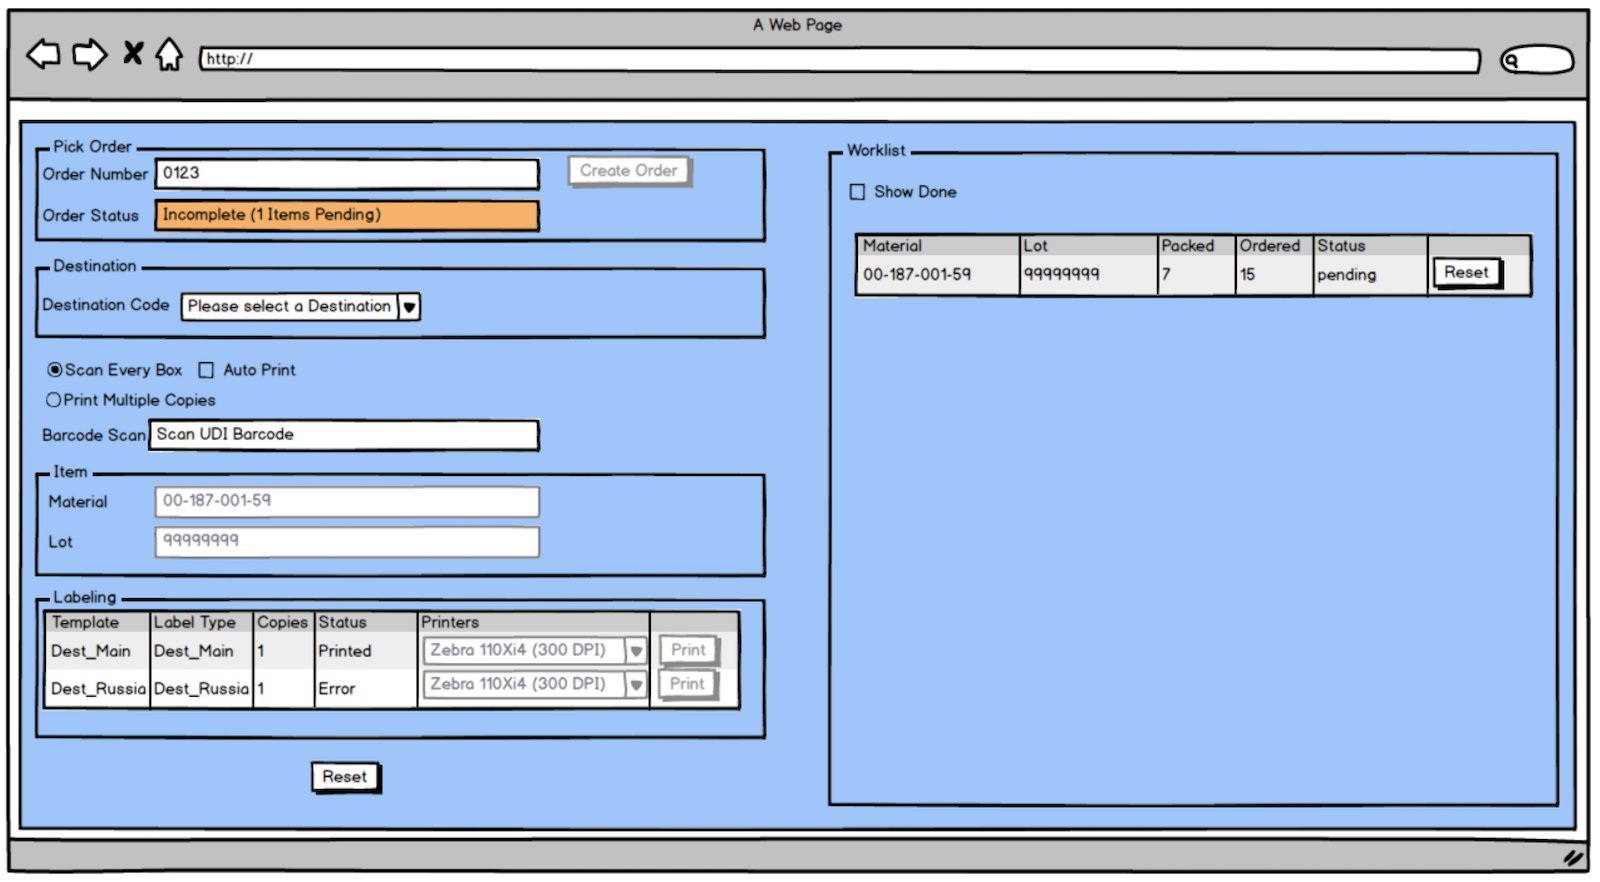Expand printer dropdown for Dest_Main row
Screen dimensions: 1600x882
pos(635,651)
